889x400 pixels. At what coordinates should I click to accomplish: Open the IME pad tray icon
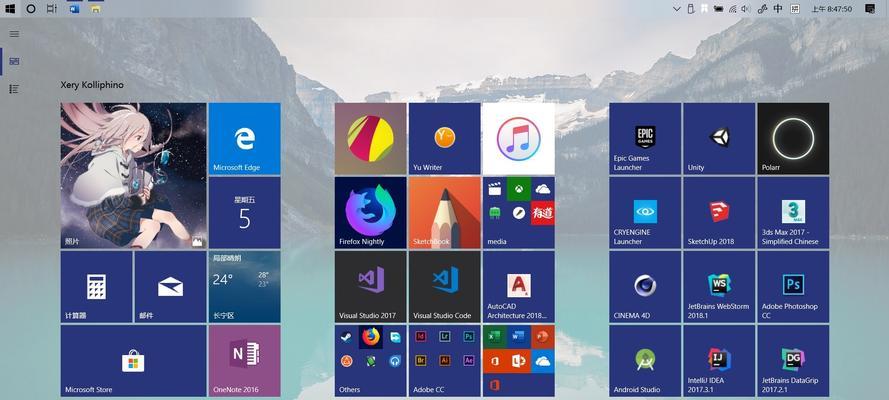[795, 8]
